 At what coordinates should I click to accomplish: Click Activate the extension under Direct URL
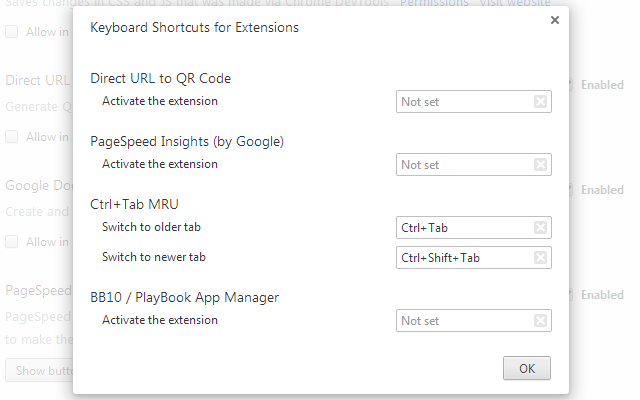[x=160, y=101]
